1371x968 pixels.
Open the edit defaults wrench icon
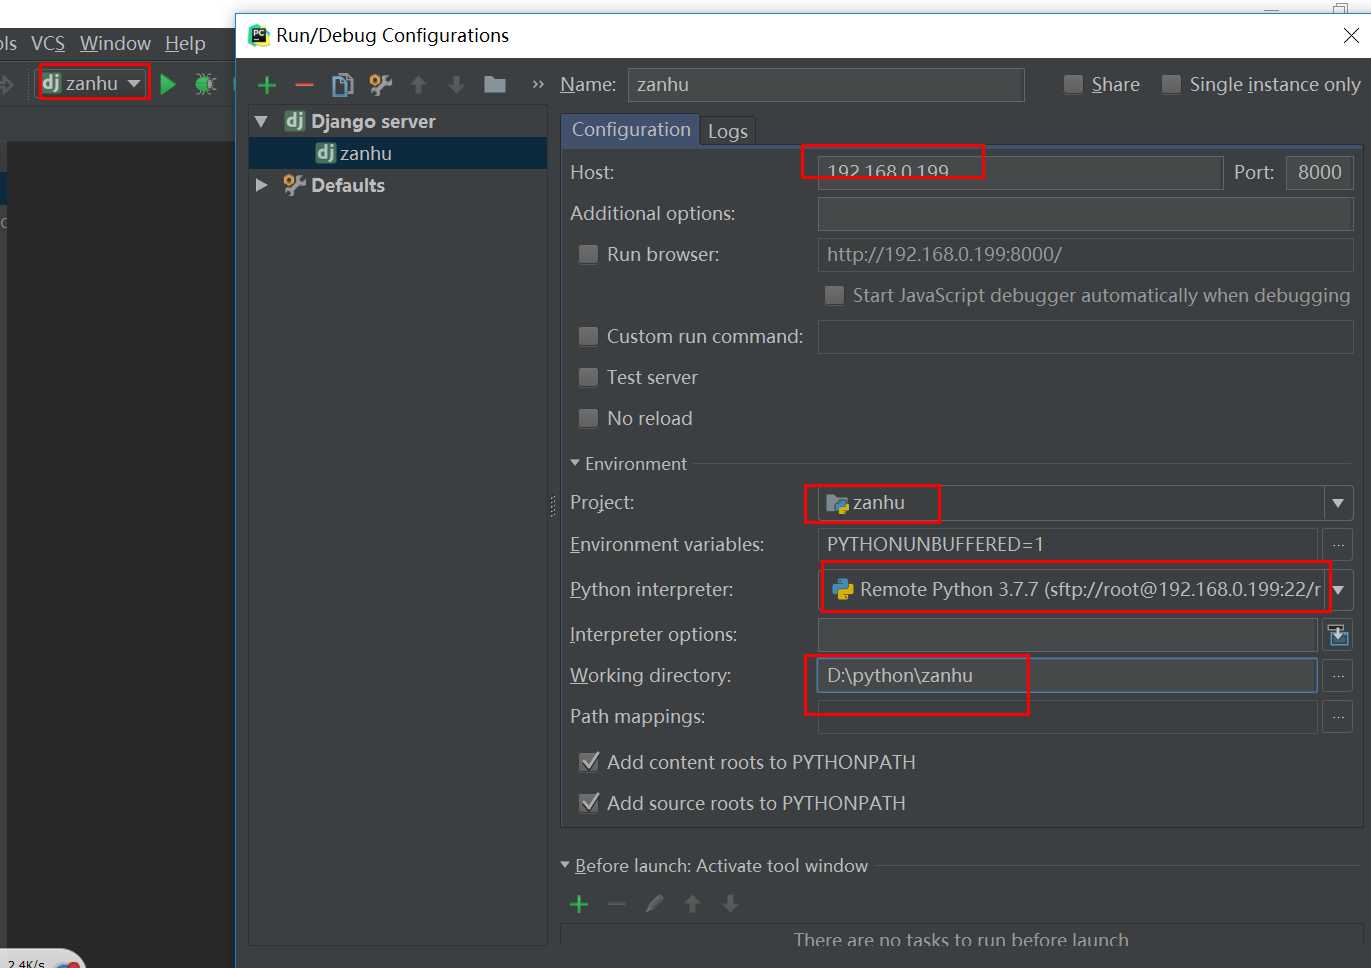coord(380,85)
